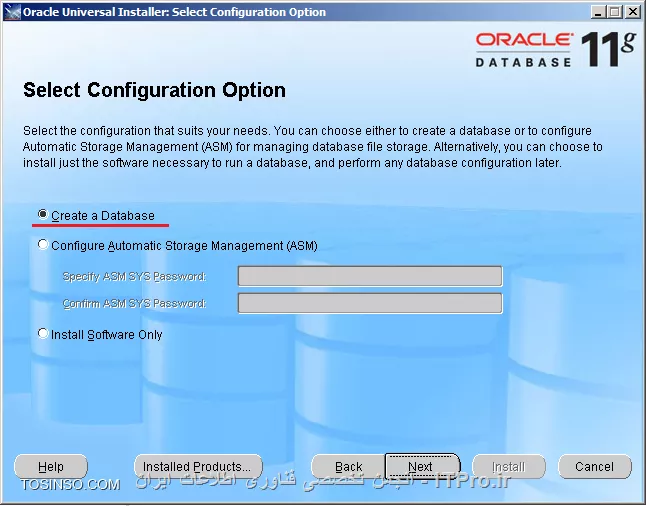This screenshot has width=646, height=506.
Task: Cancel the Oracle installer
Action: 595,466
